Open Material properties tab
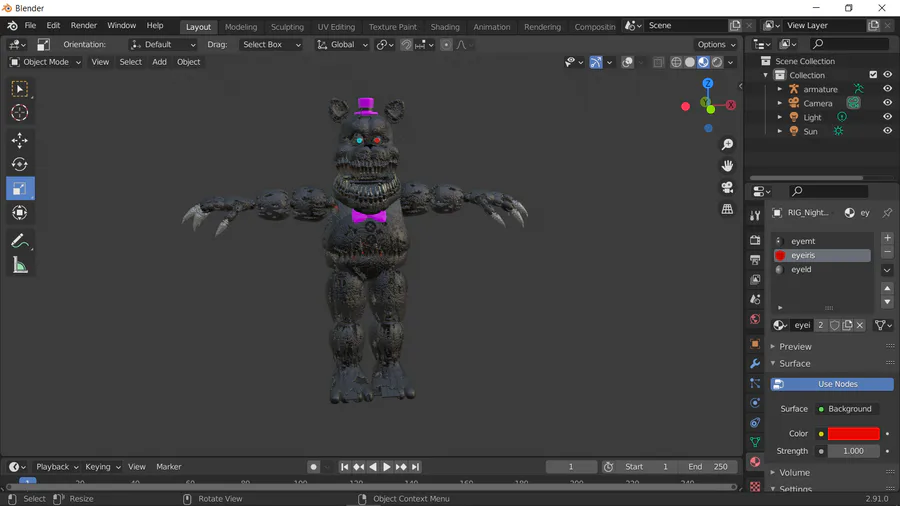Viewport: 900px width, 506px height. [x=755, y=462]
